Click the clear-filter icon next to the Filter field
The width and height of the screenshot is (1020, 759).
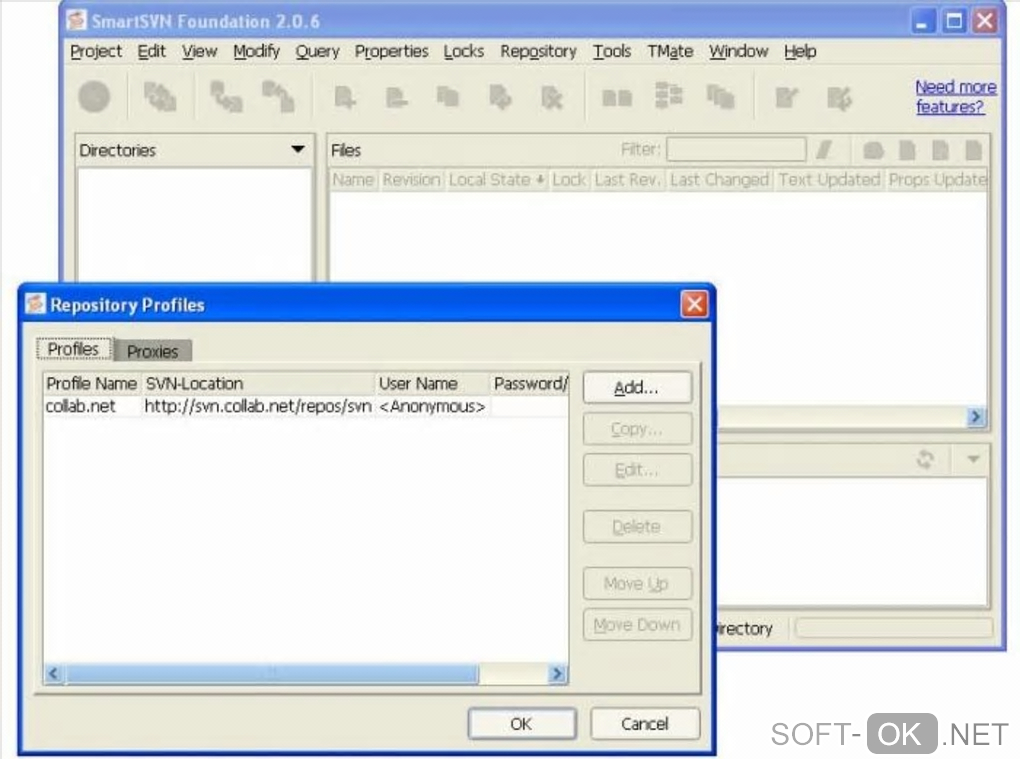coord(824,150)
